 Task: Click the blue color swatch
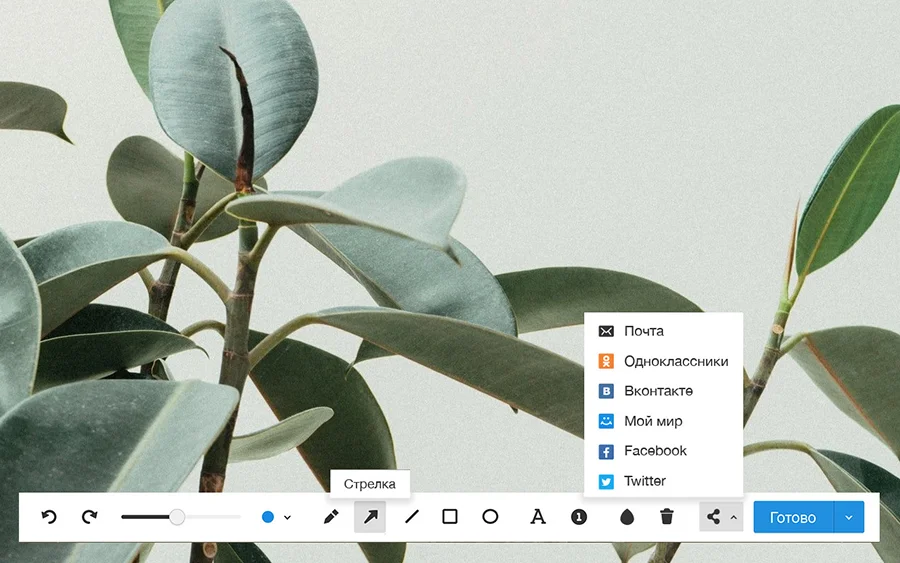[x=268, y=517]
